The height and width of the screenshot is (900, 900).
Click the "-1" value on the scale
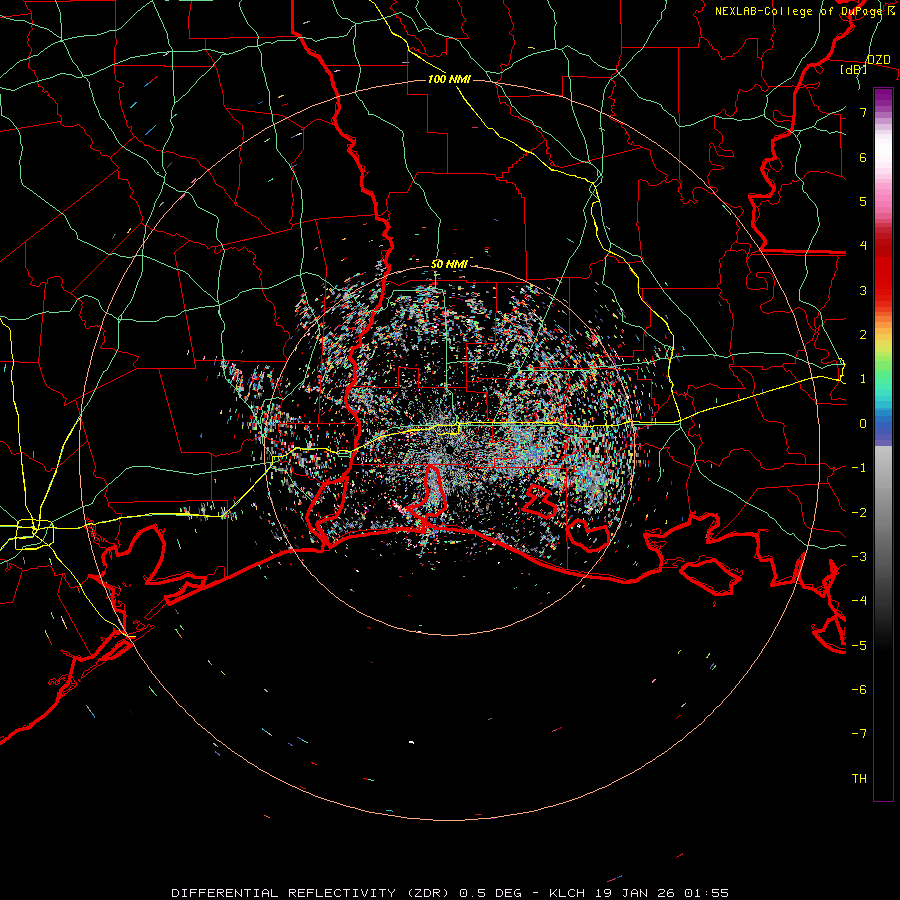(x=859, y=468)
